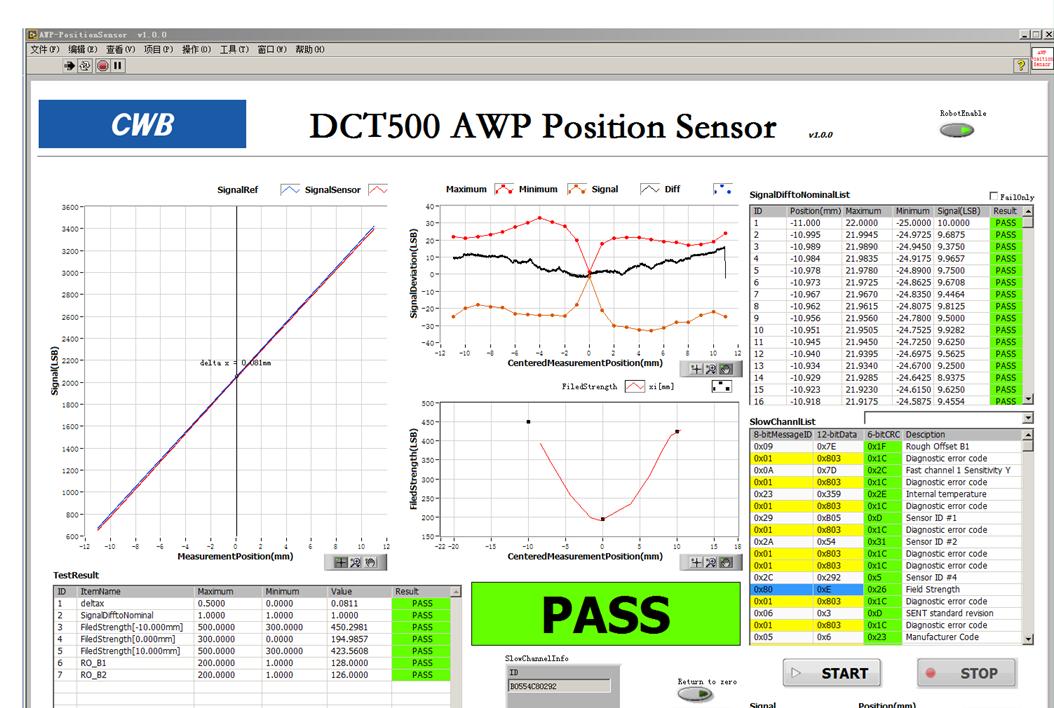Viewport: 1054px width, 708px height.
Task: Click the Diff plot legend swatch
Action: point(723,189)
